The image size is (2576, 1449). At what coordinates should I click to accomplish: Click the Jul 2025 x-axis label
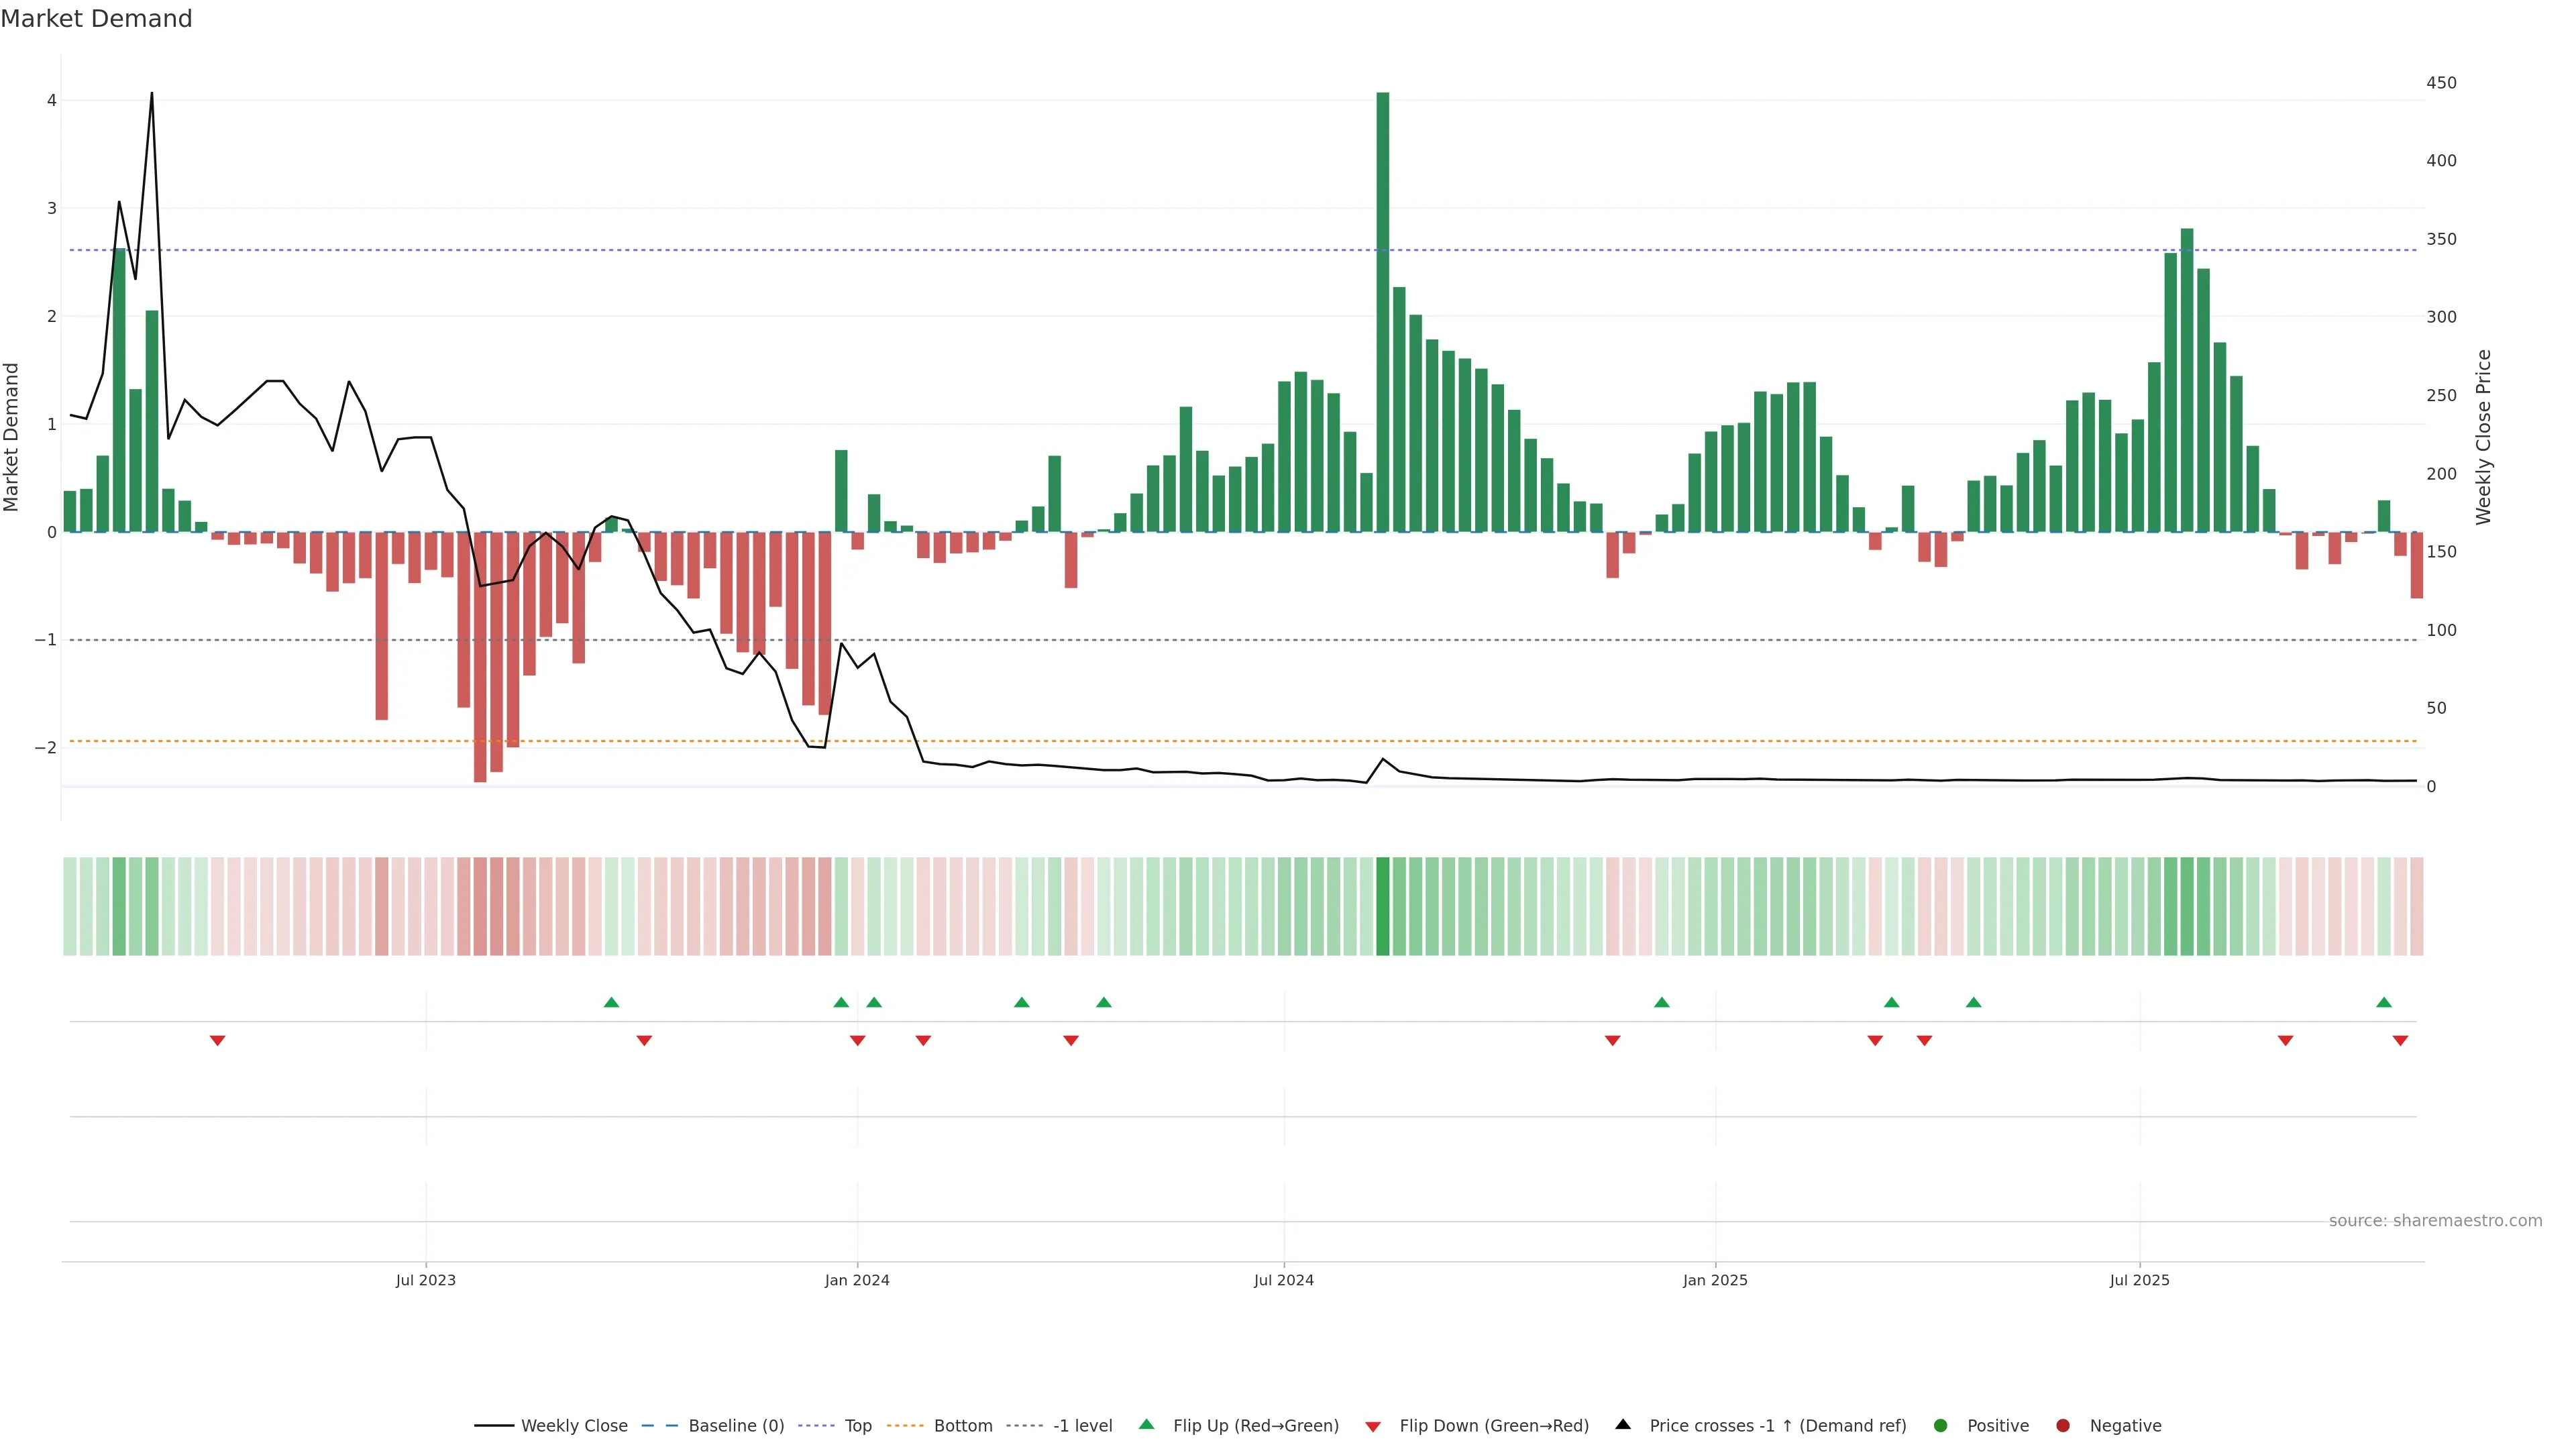click(2139, 1280)
